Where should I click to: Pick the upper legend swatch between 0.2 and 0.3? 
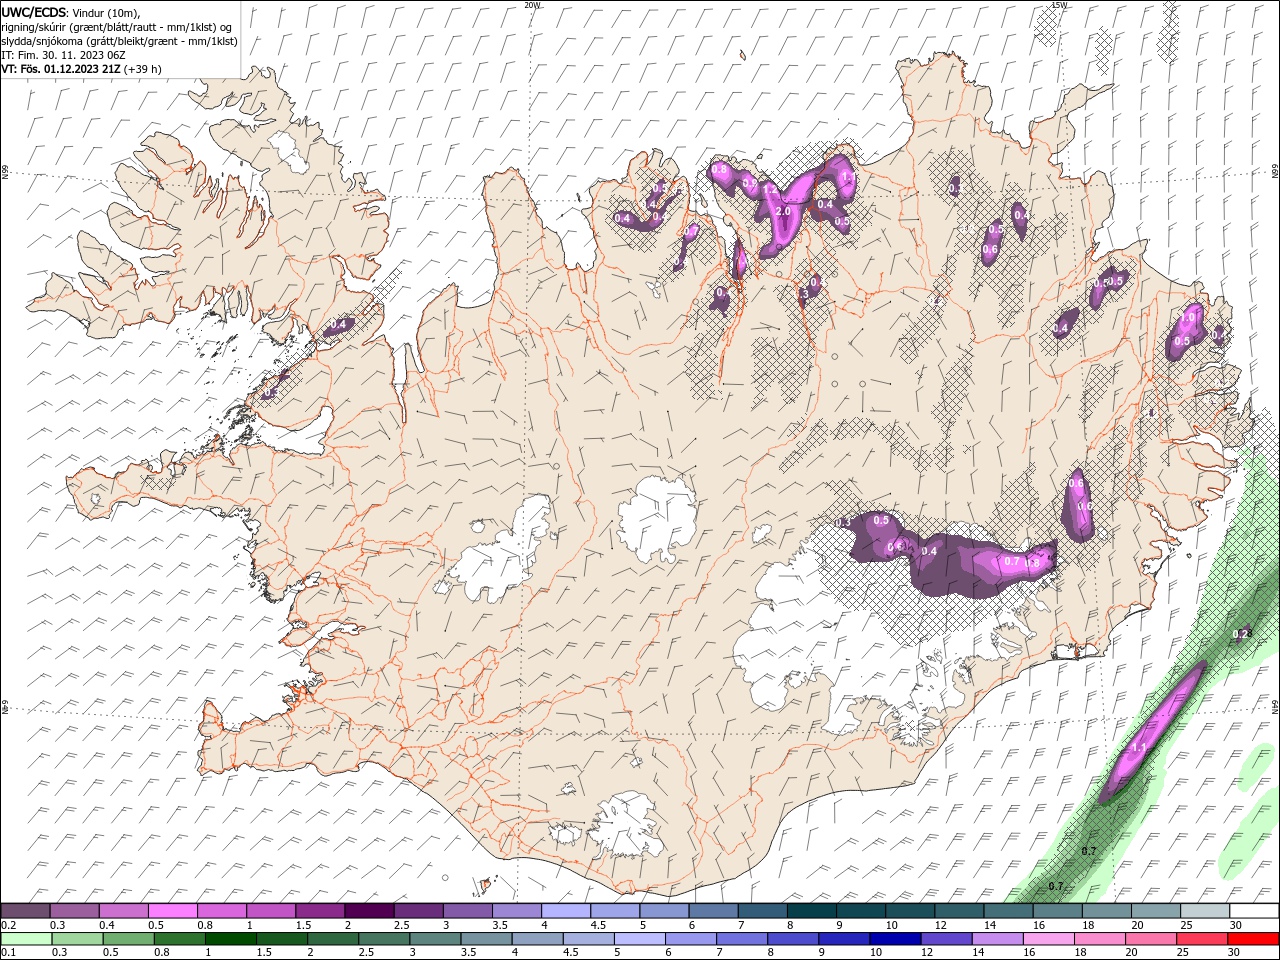tap(25, 911)
